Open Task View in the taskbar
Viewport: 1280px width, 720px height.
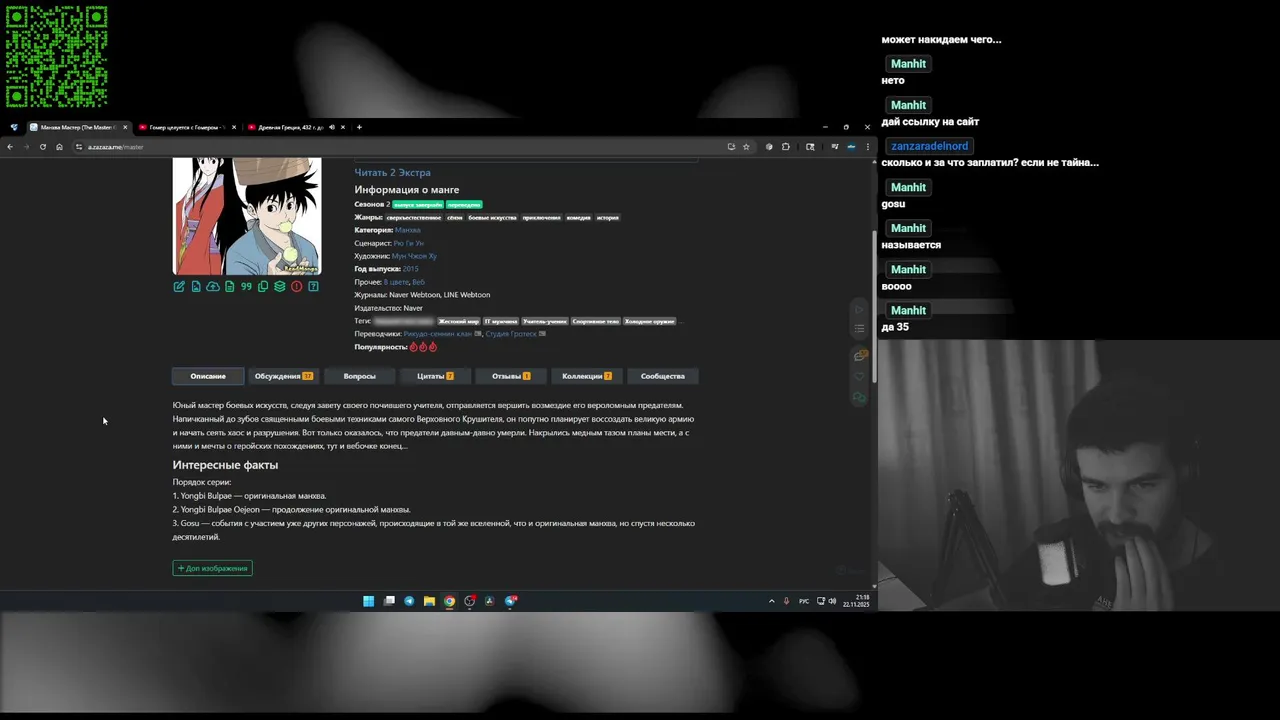click(389, 601)
